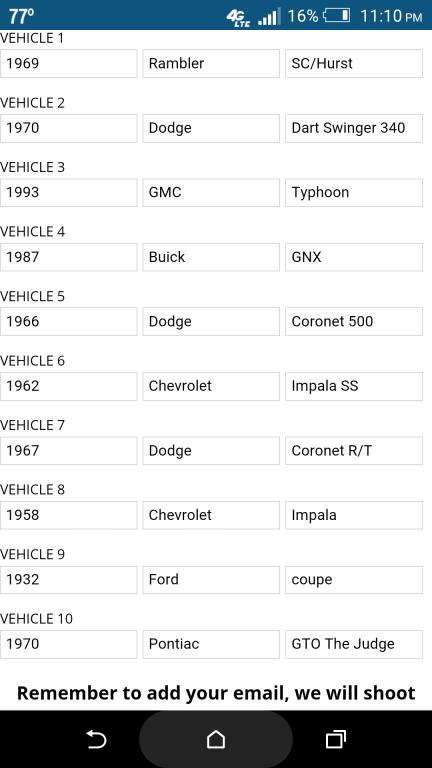Edit the GNX model field
Image resolution: width=432 pixels, height=768 pixels.
pos(354,257)
